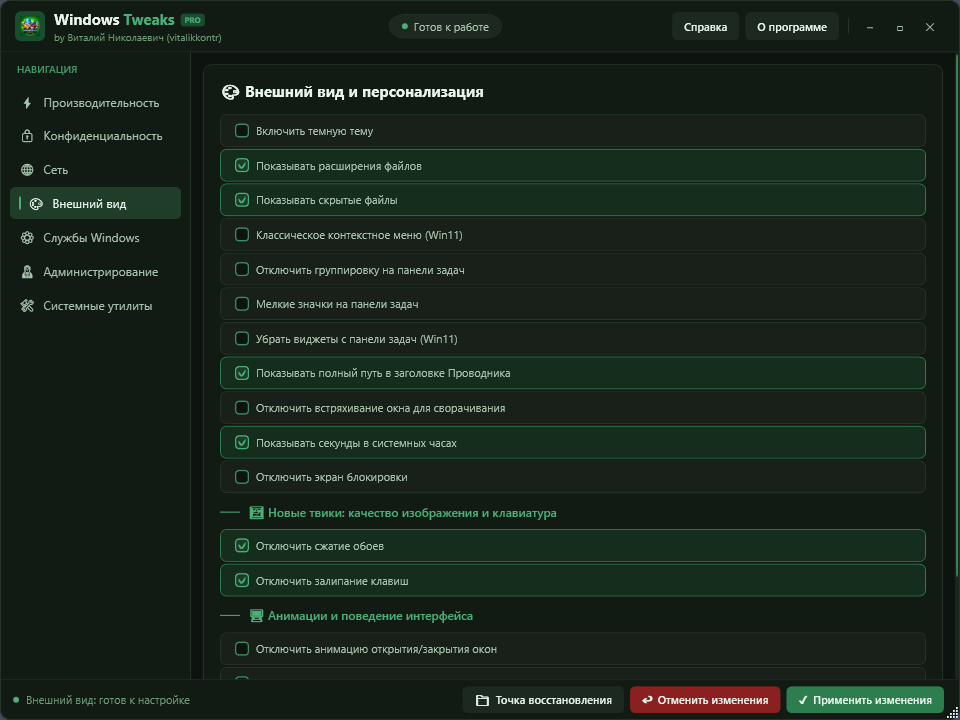The height and width of the screenshot is (720, 960).
Task: Click the palette icon in the page heading
Action: point(230,92)
